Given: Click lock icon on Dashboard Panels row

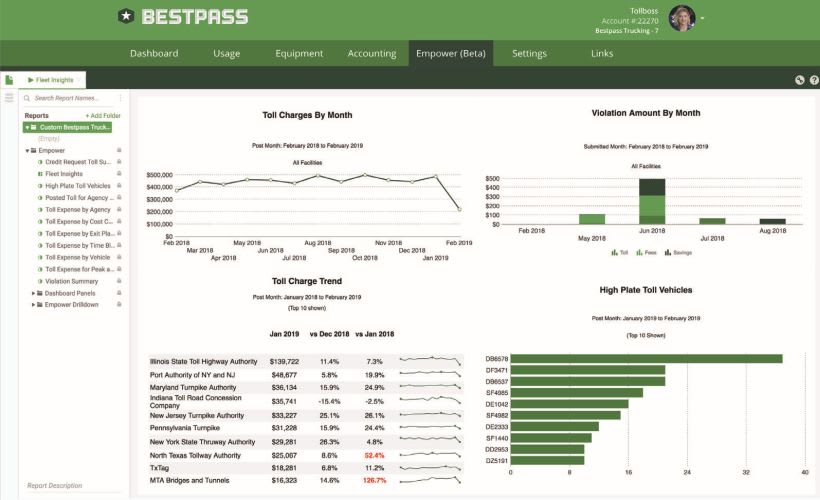Looking at the screenshot, I should click(x=119, y=293).
